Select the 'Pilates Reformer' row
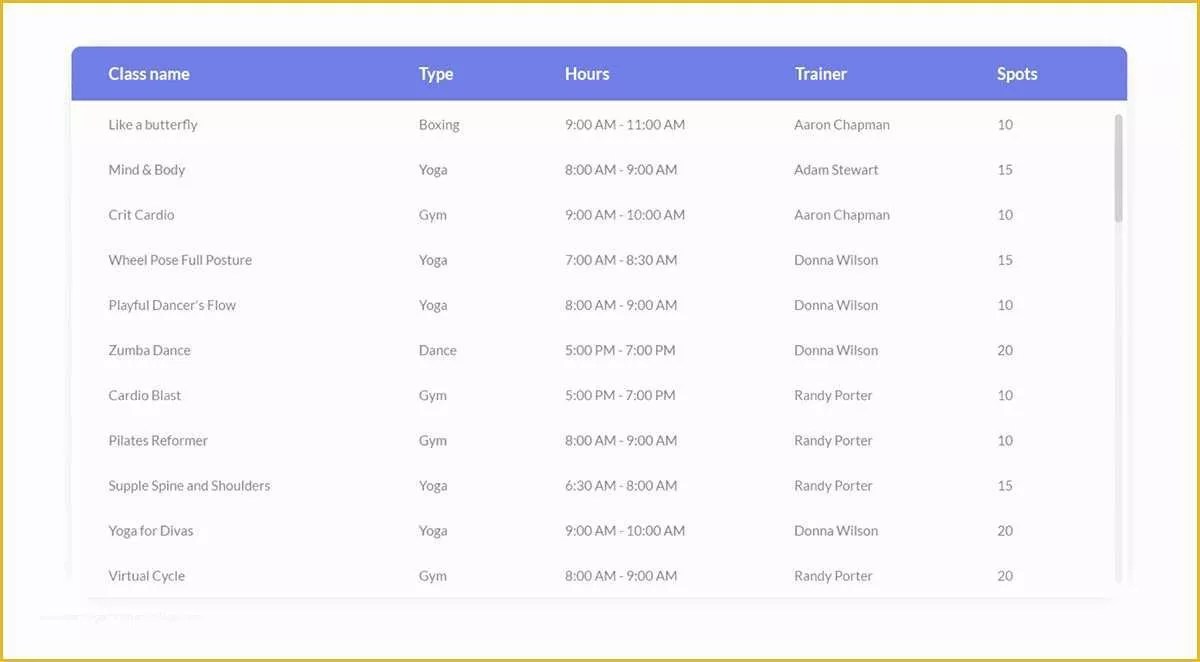The height and width of the screenshot is (662, 1200). pyautogui.click(x=158, y=440)
